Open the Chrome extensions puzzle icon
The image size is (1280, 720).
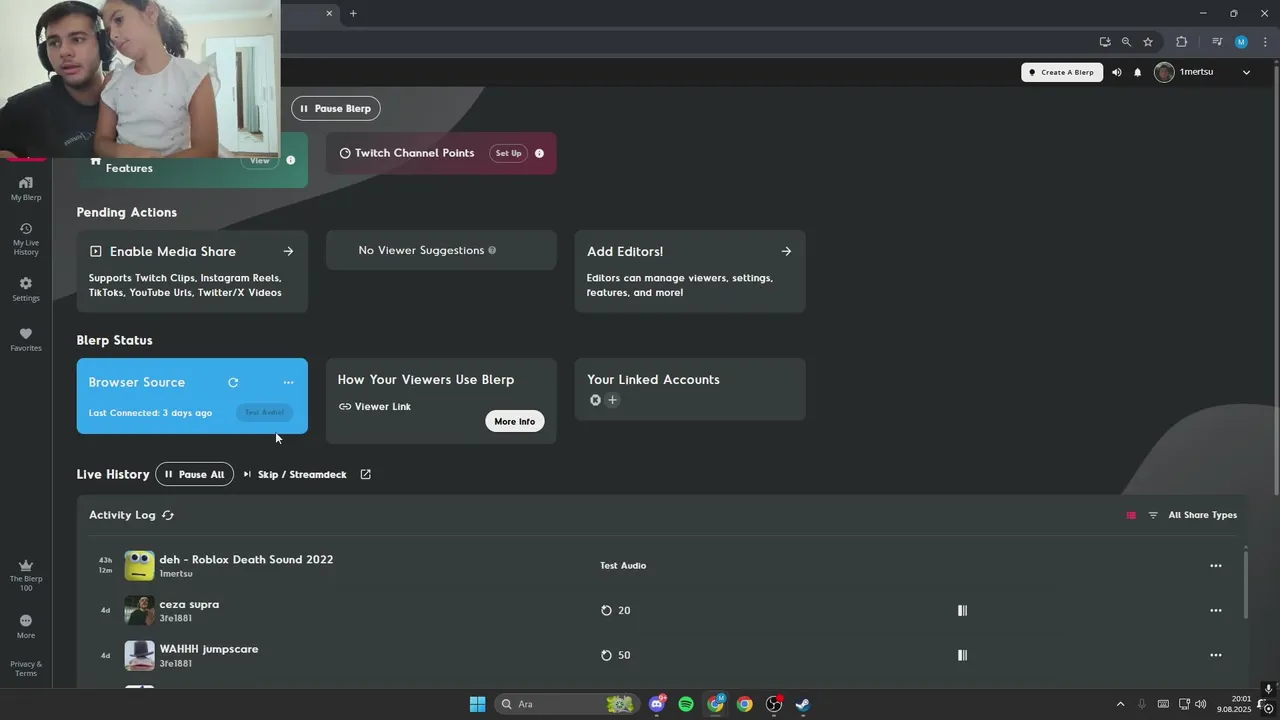click(x=1181, y=42)
